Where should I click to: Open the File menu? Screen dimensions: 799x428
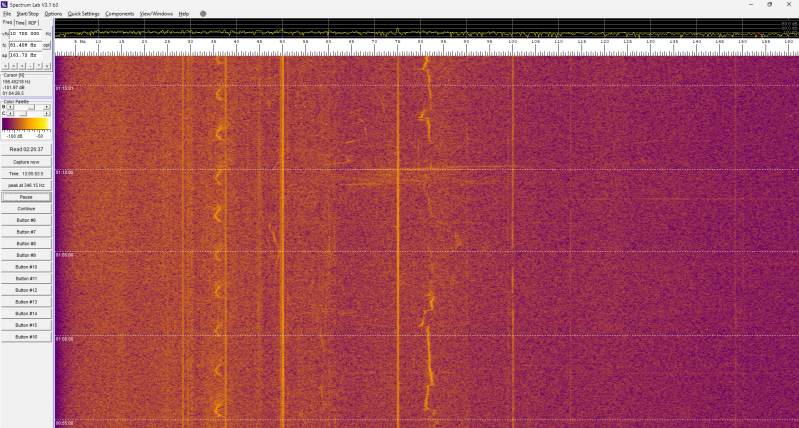pyautogui.click(x=7, y=14)
